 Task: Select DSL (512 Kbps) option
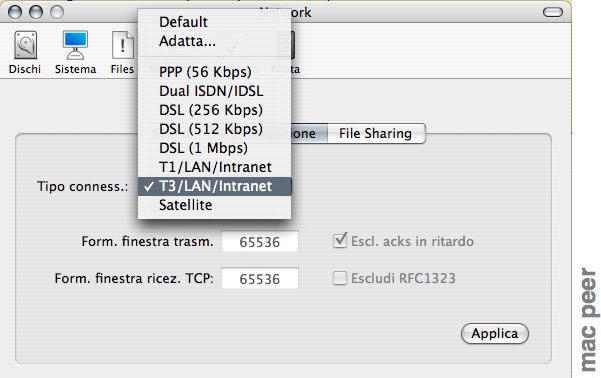214,129
